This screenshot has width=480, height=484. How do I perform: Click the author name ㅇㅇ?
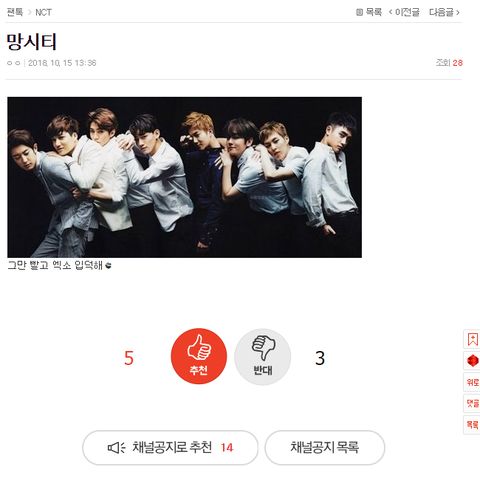click(x=14, y=63)
